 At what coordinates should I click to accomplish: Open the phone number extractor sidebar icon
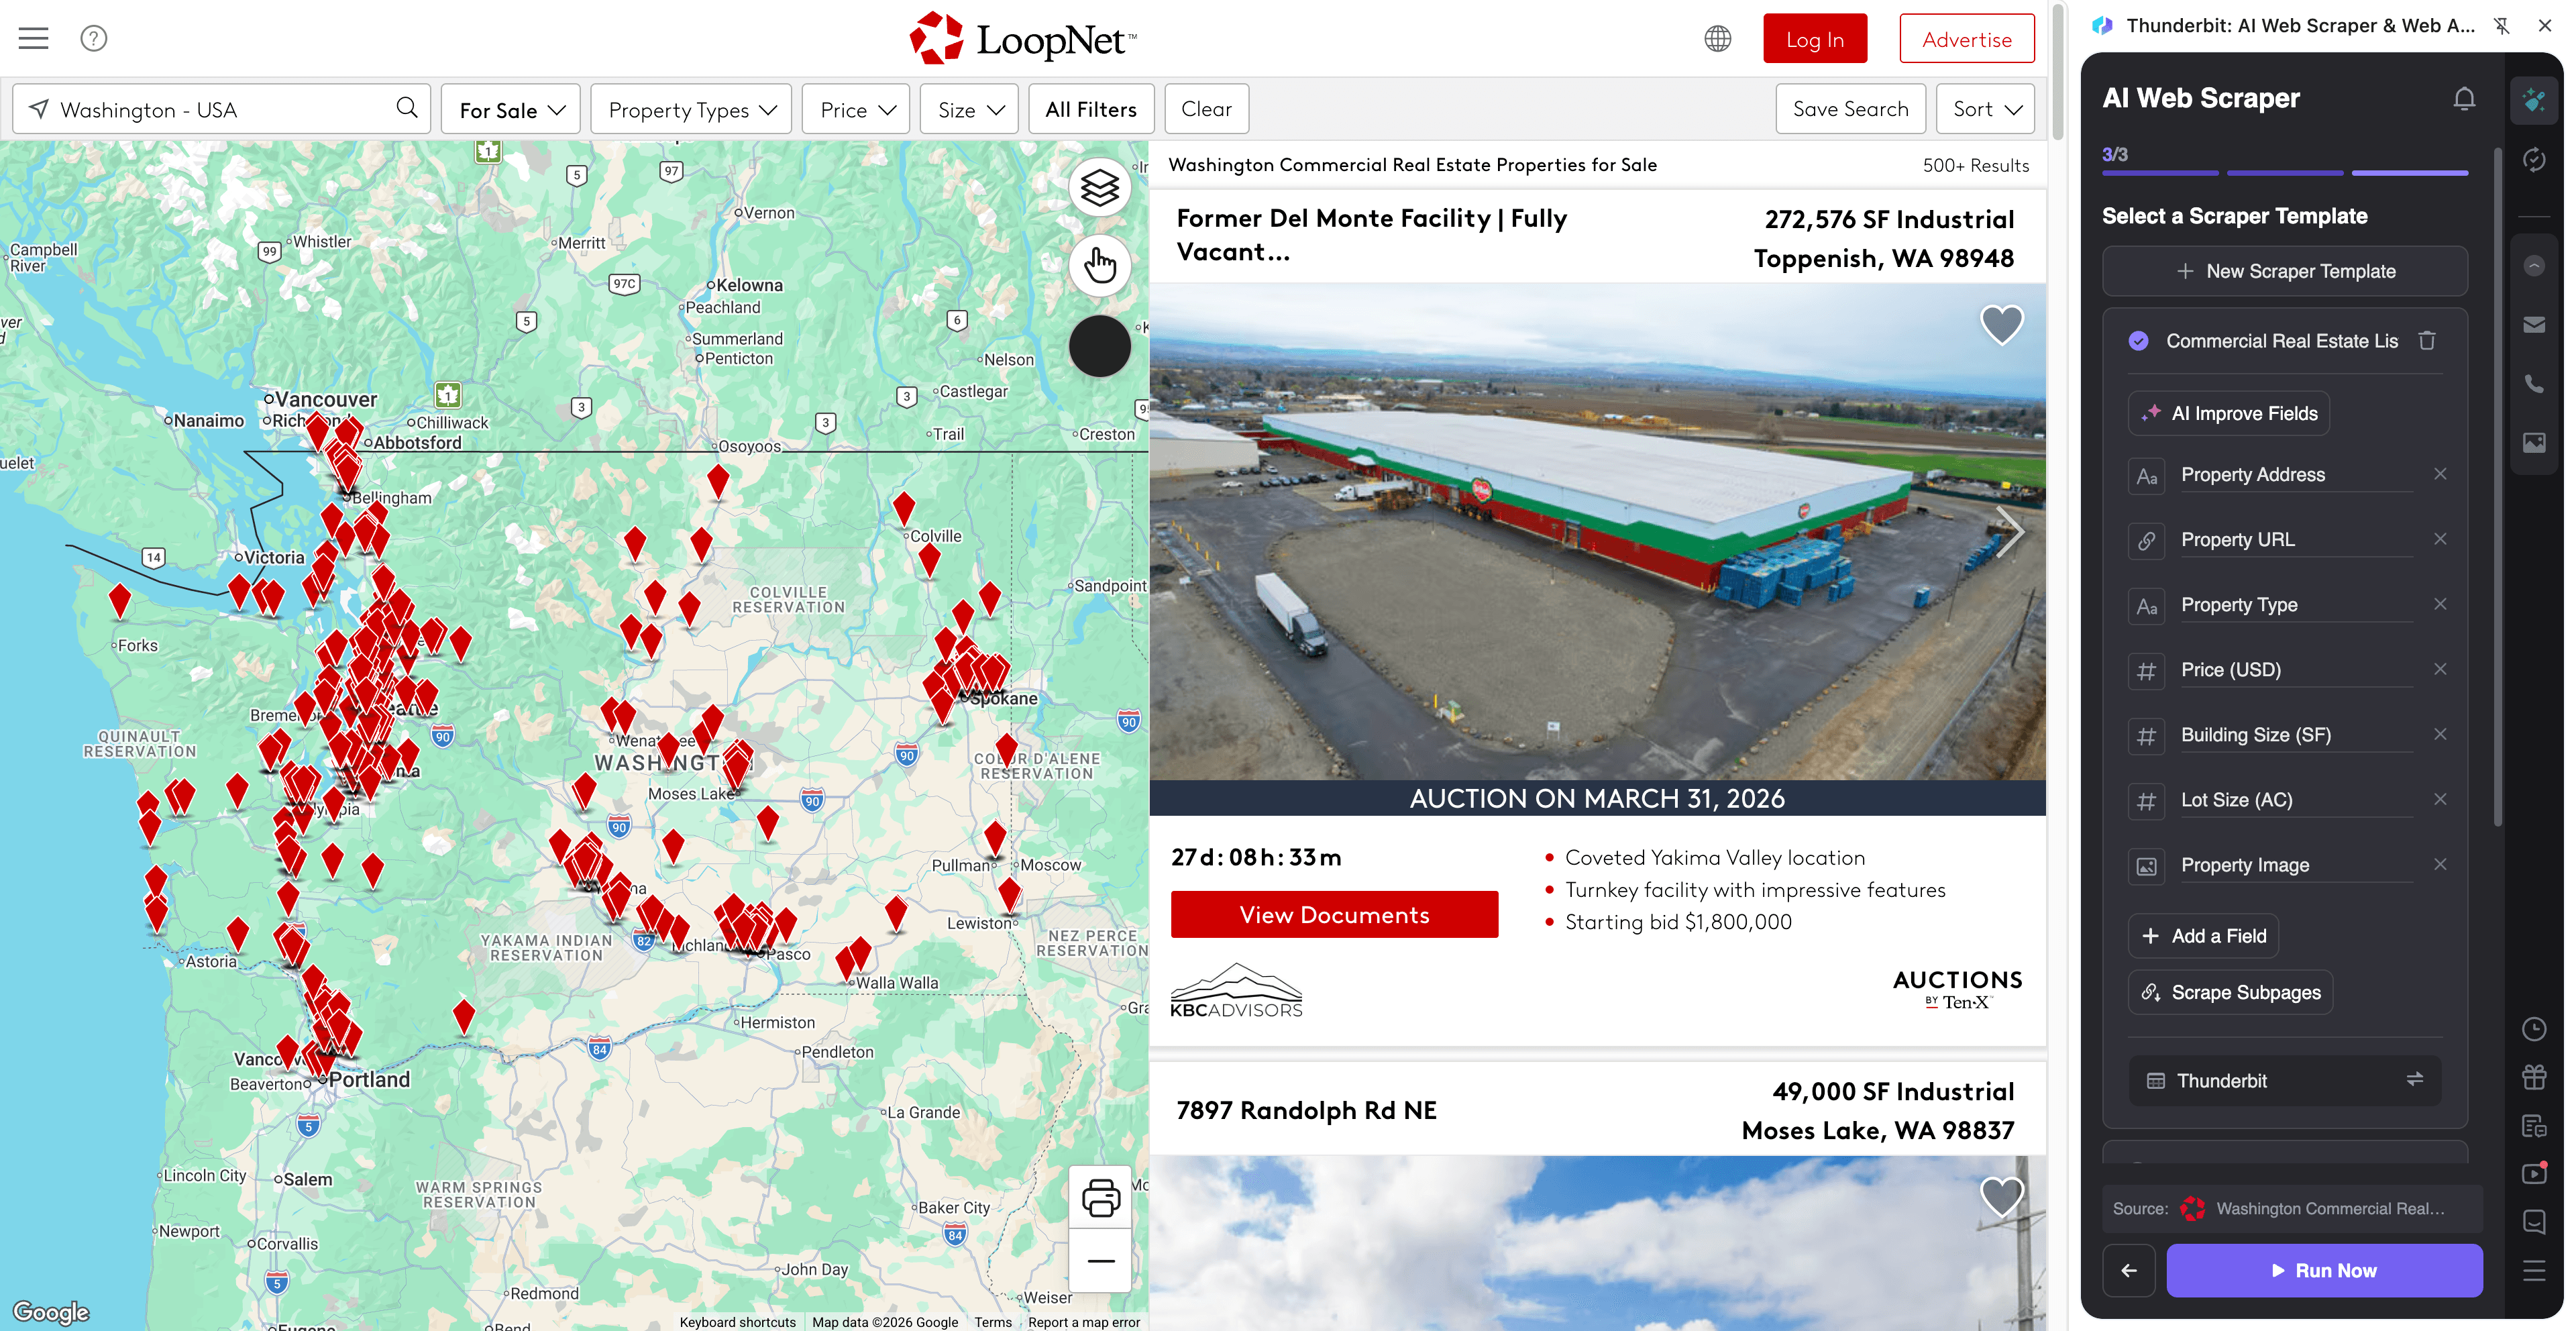click(x=2535, y=383)
